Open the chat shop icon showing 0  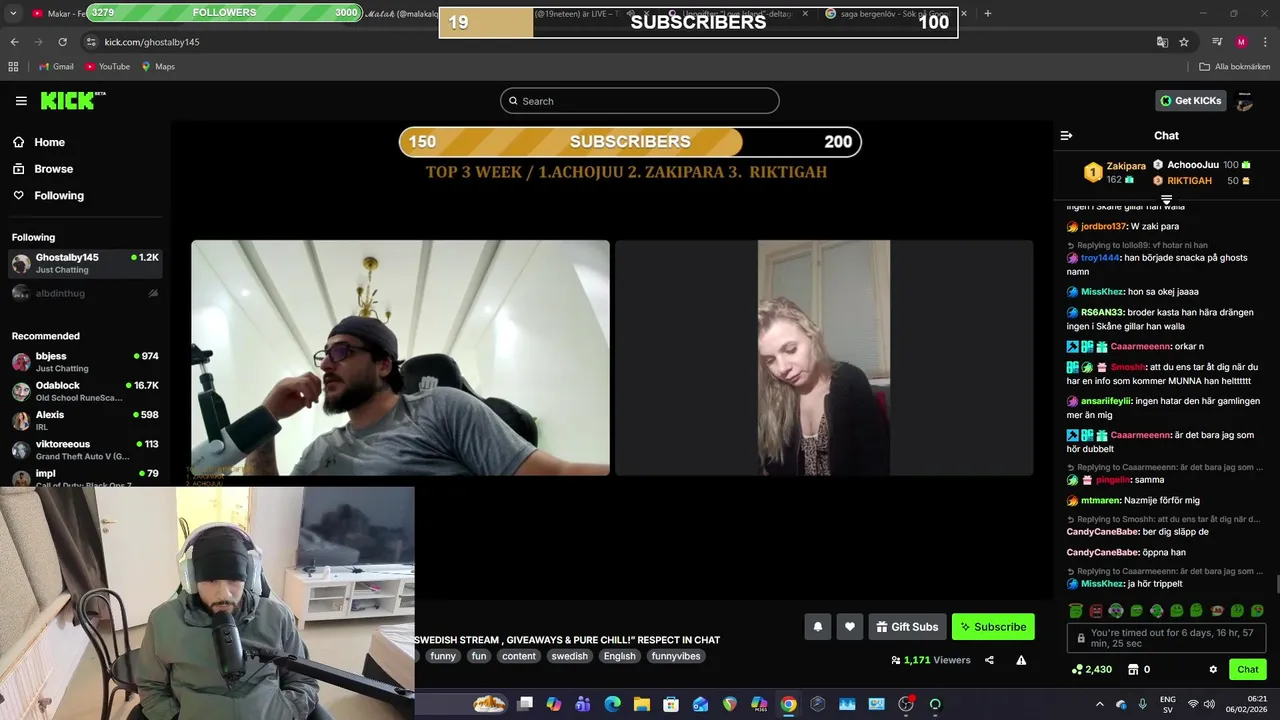point(1139,670)
